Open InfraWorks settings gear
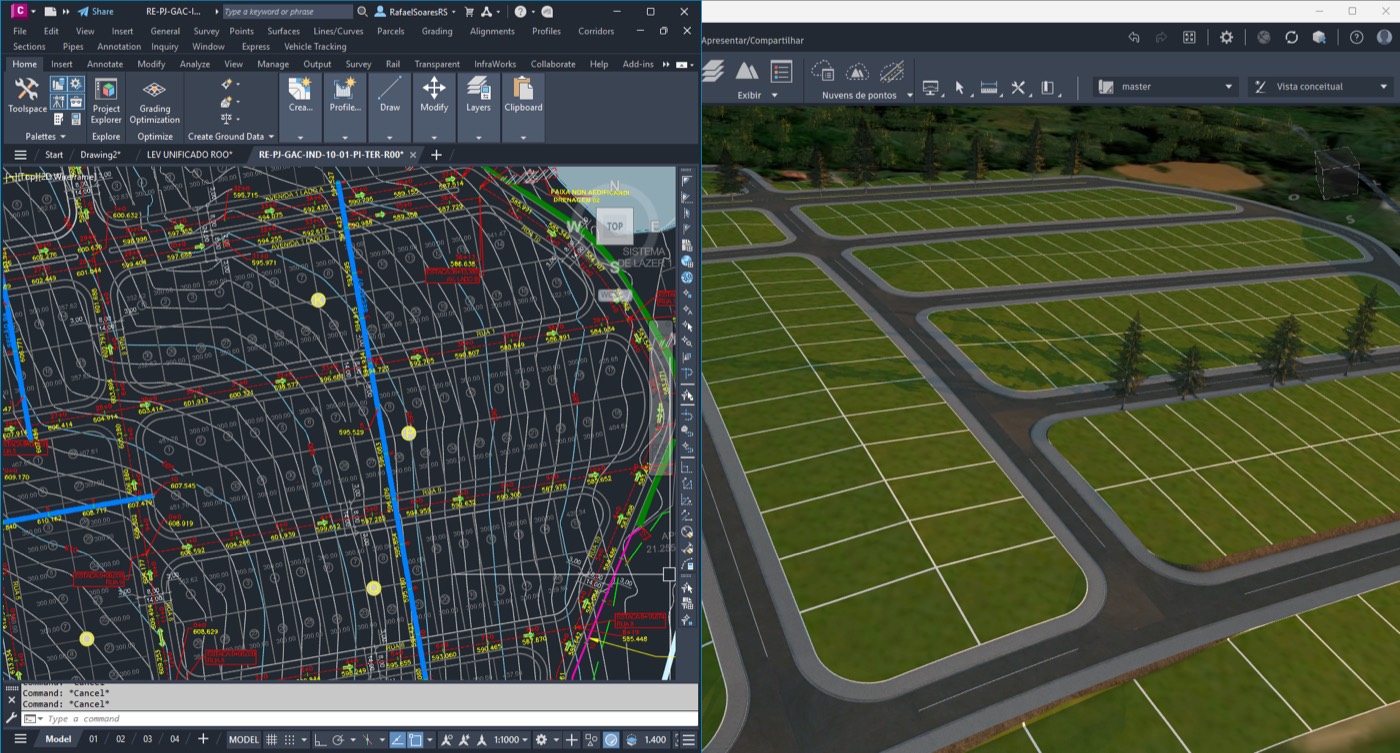 [x=1226, y=37]
